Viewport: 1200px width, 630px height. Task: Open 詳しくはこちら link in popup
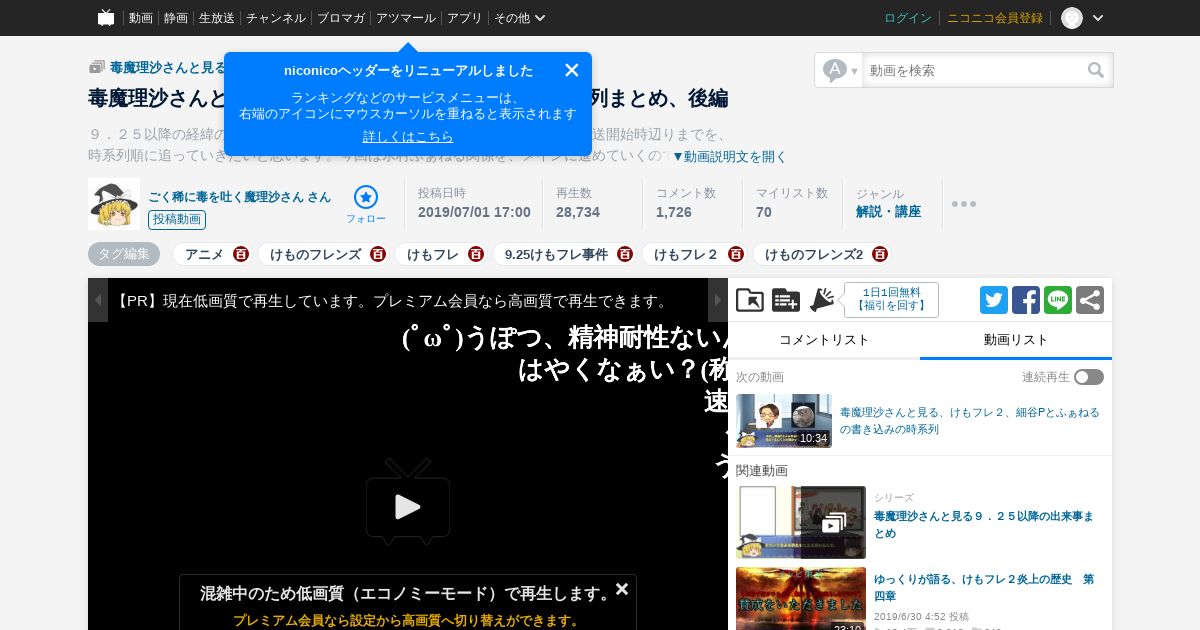[x=408, y=136]
